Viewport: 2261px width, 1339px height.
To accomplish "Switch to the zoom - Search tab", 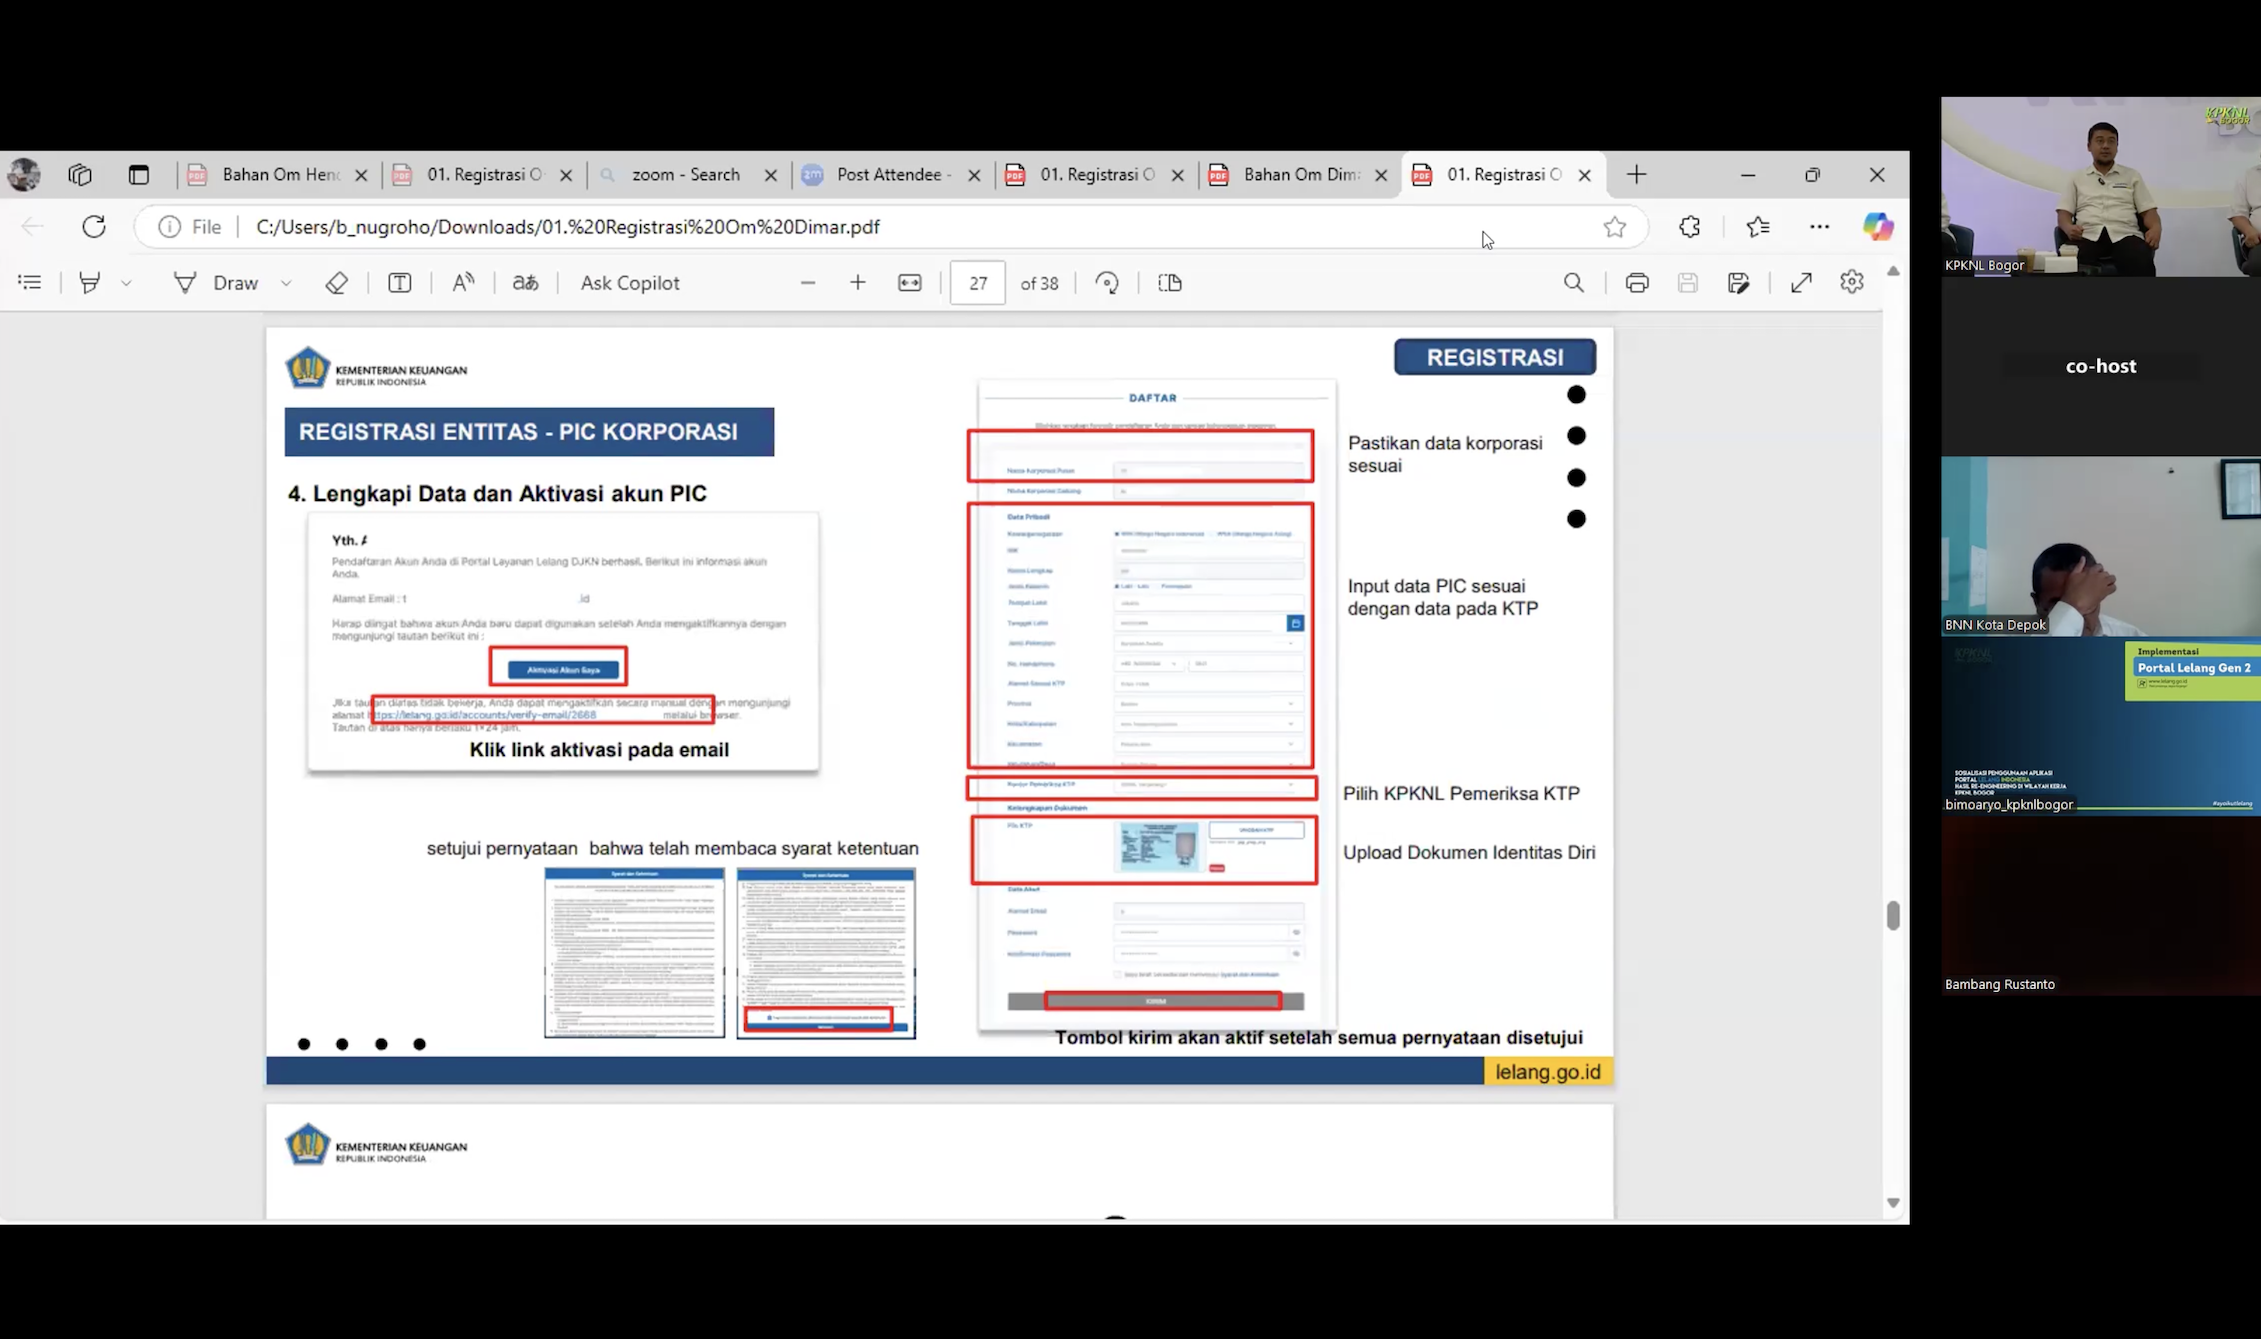I will tap(688, 175).
